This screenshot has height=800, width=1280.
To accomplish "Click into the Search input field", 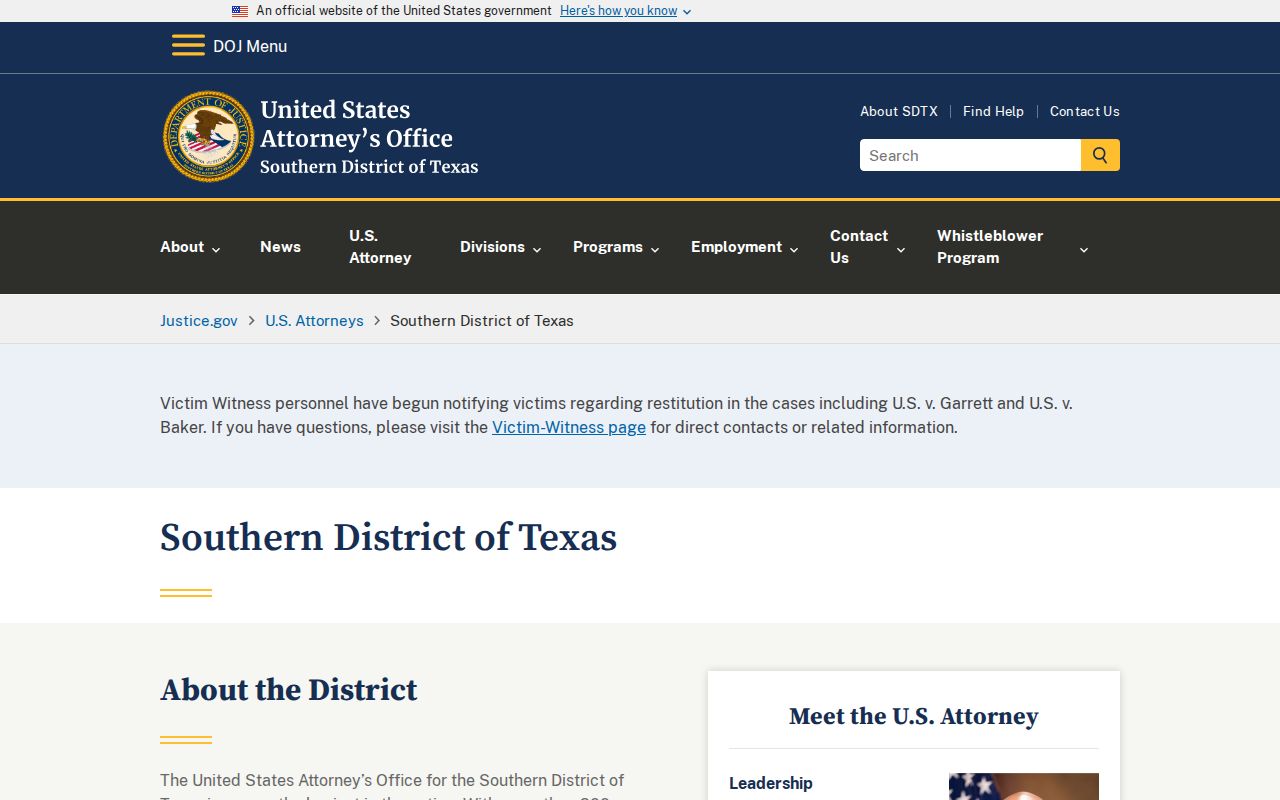I will click(x=970, y=155).
